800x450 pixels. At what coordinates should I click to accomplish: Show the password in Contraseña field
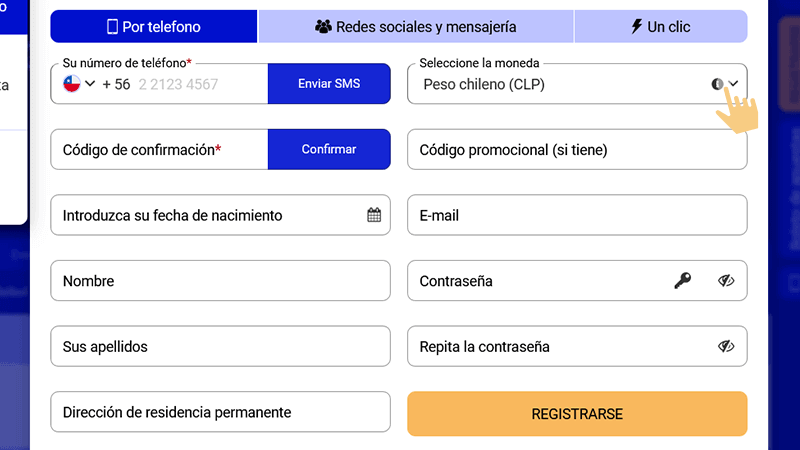(726, 281)
